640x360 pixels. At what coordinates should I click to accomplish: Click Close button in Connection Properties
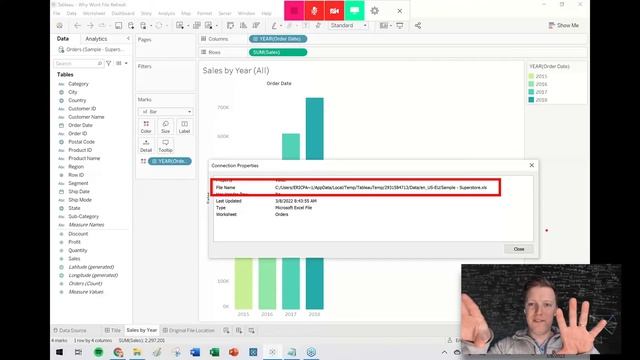pos(519,249)
